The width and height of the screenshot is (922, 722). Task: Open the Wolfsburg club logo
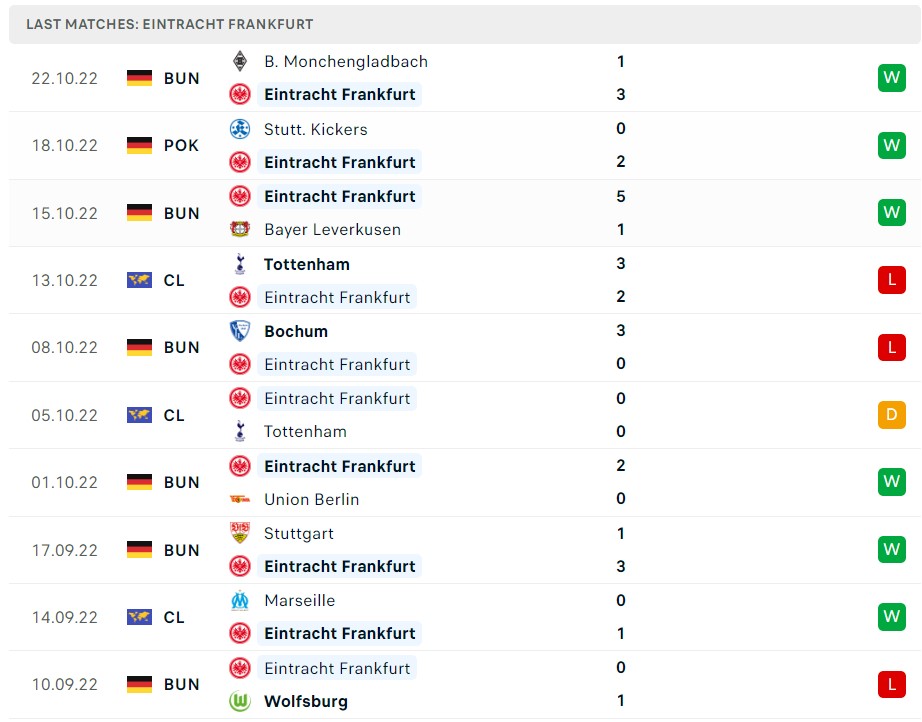point(241,701)
